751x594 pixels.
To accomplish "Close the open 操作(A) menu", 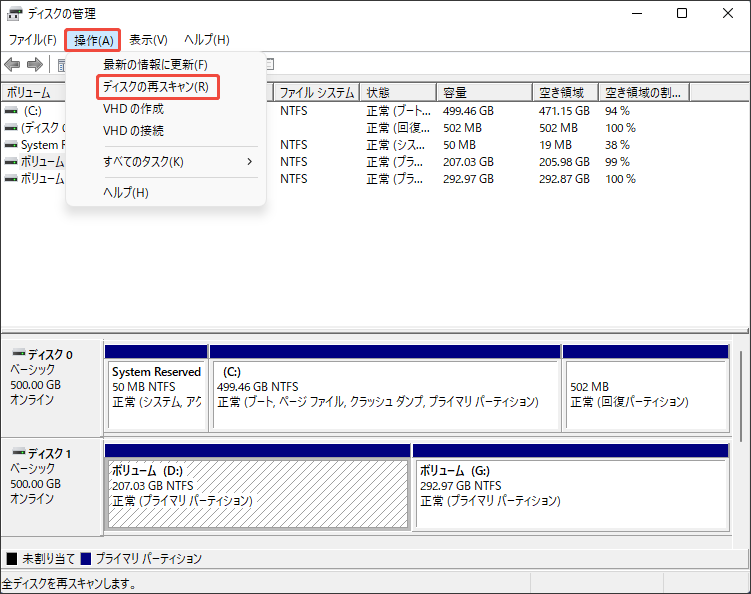I will coord(93,40).
